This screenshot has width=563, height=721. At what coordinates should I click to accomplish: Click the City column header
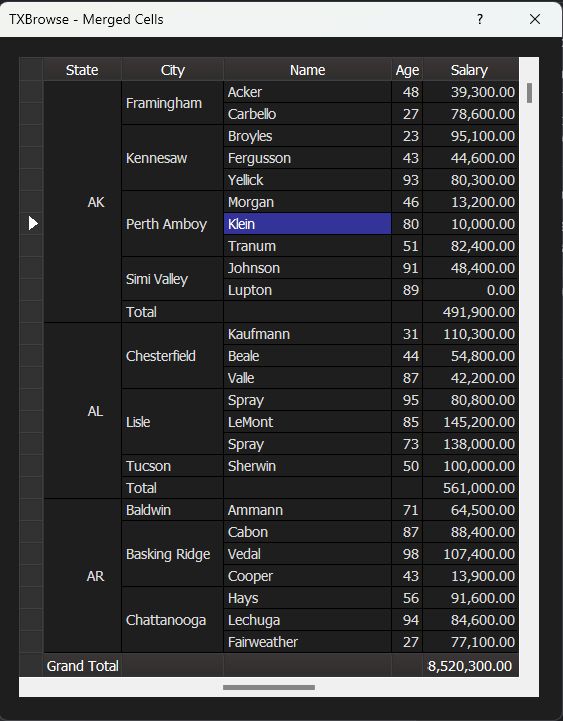[172, 70]
